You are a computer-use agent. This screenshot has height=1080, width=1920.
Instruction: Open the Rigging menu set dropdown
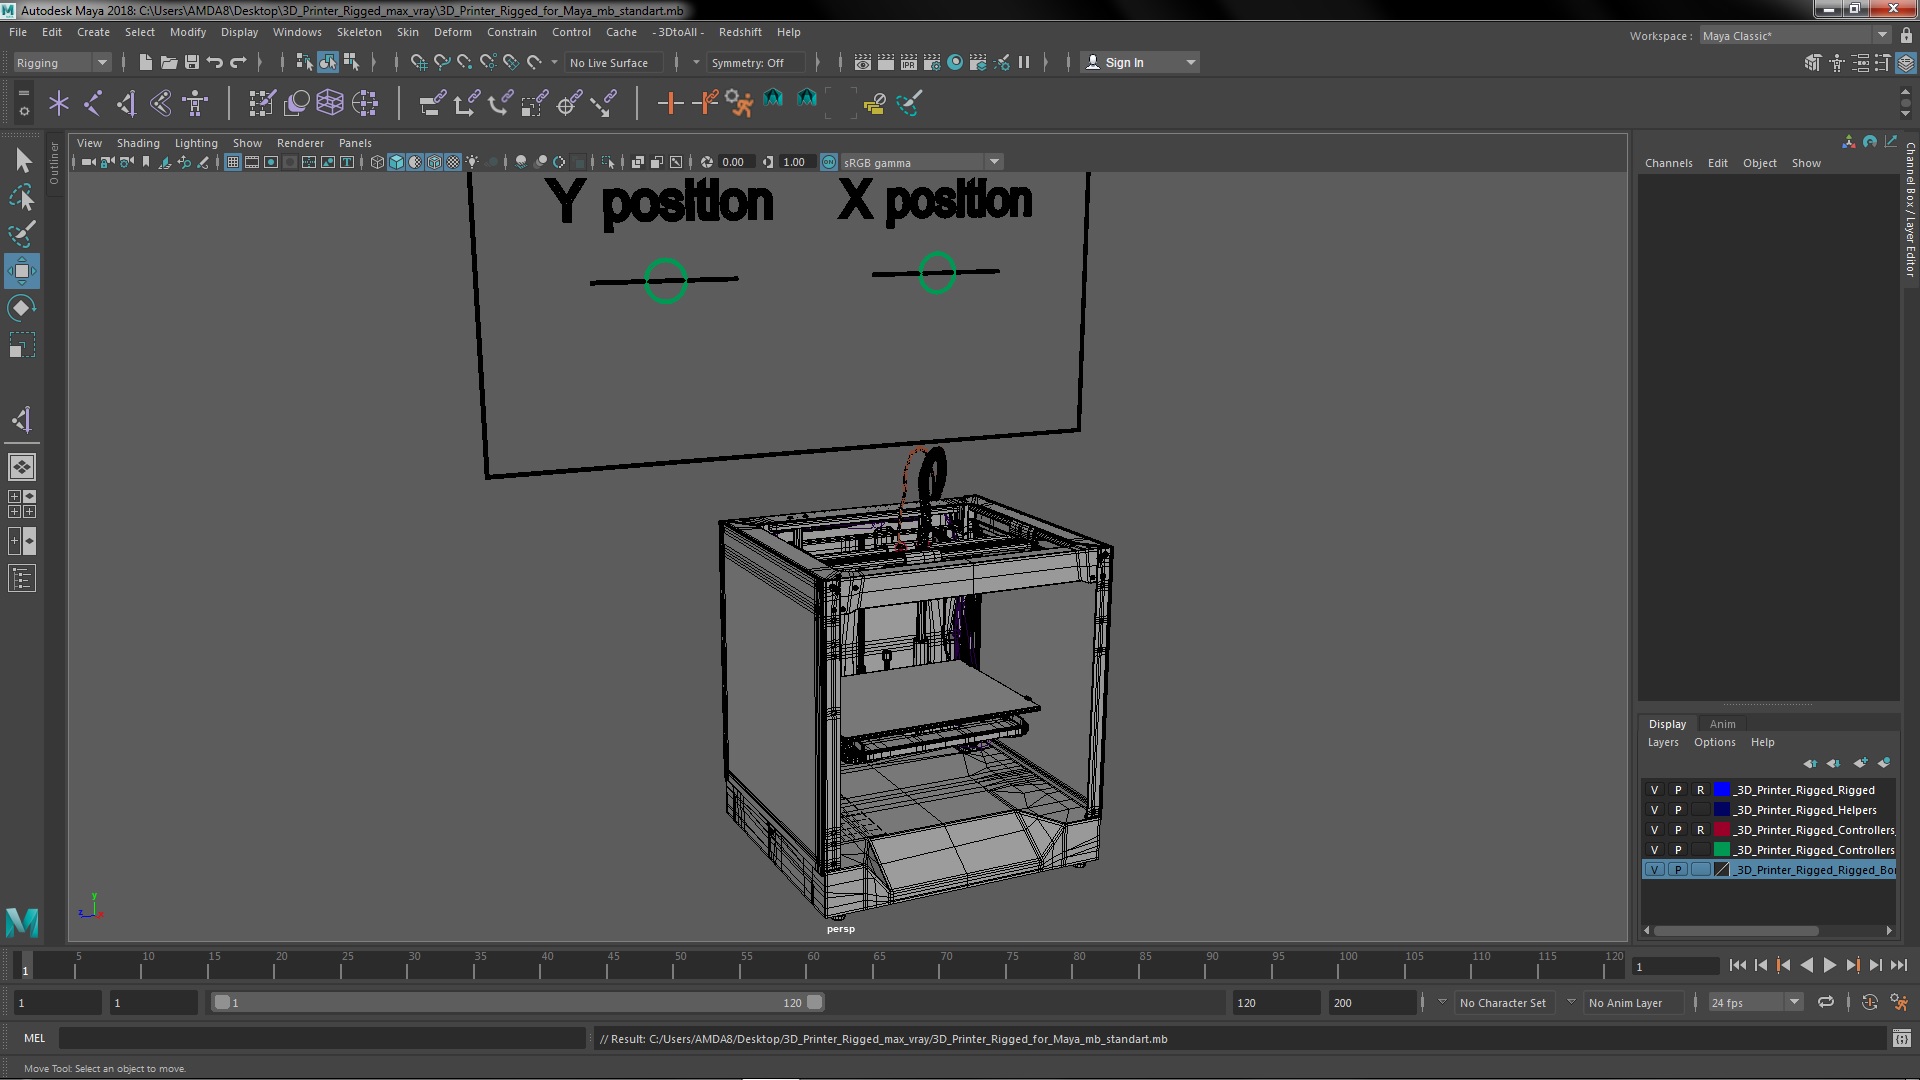pos(62,62)
